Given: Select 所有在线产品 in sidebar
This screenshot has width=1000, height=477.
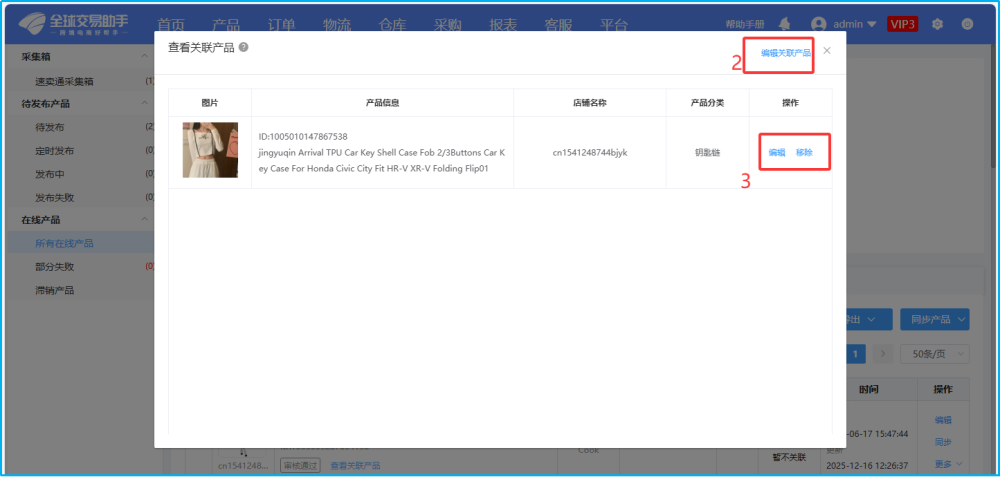Looking at the screenshot, I should coord(64,243).
